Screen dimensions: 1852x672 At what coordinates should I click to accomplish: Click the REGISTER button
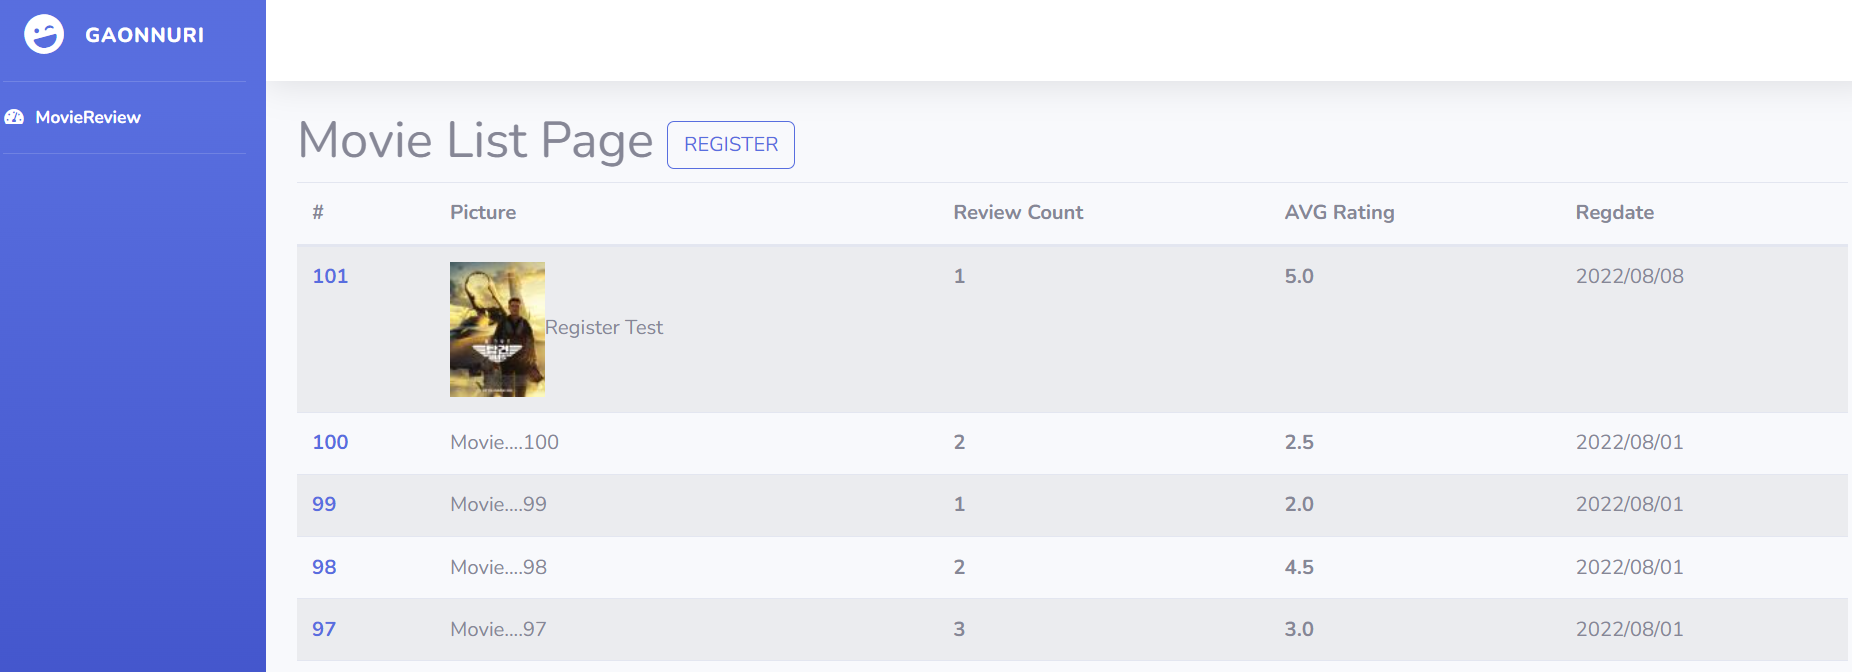pyautogui.click(x=731, y=145)
